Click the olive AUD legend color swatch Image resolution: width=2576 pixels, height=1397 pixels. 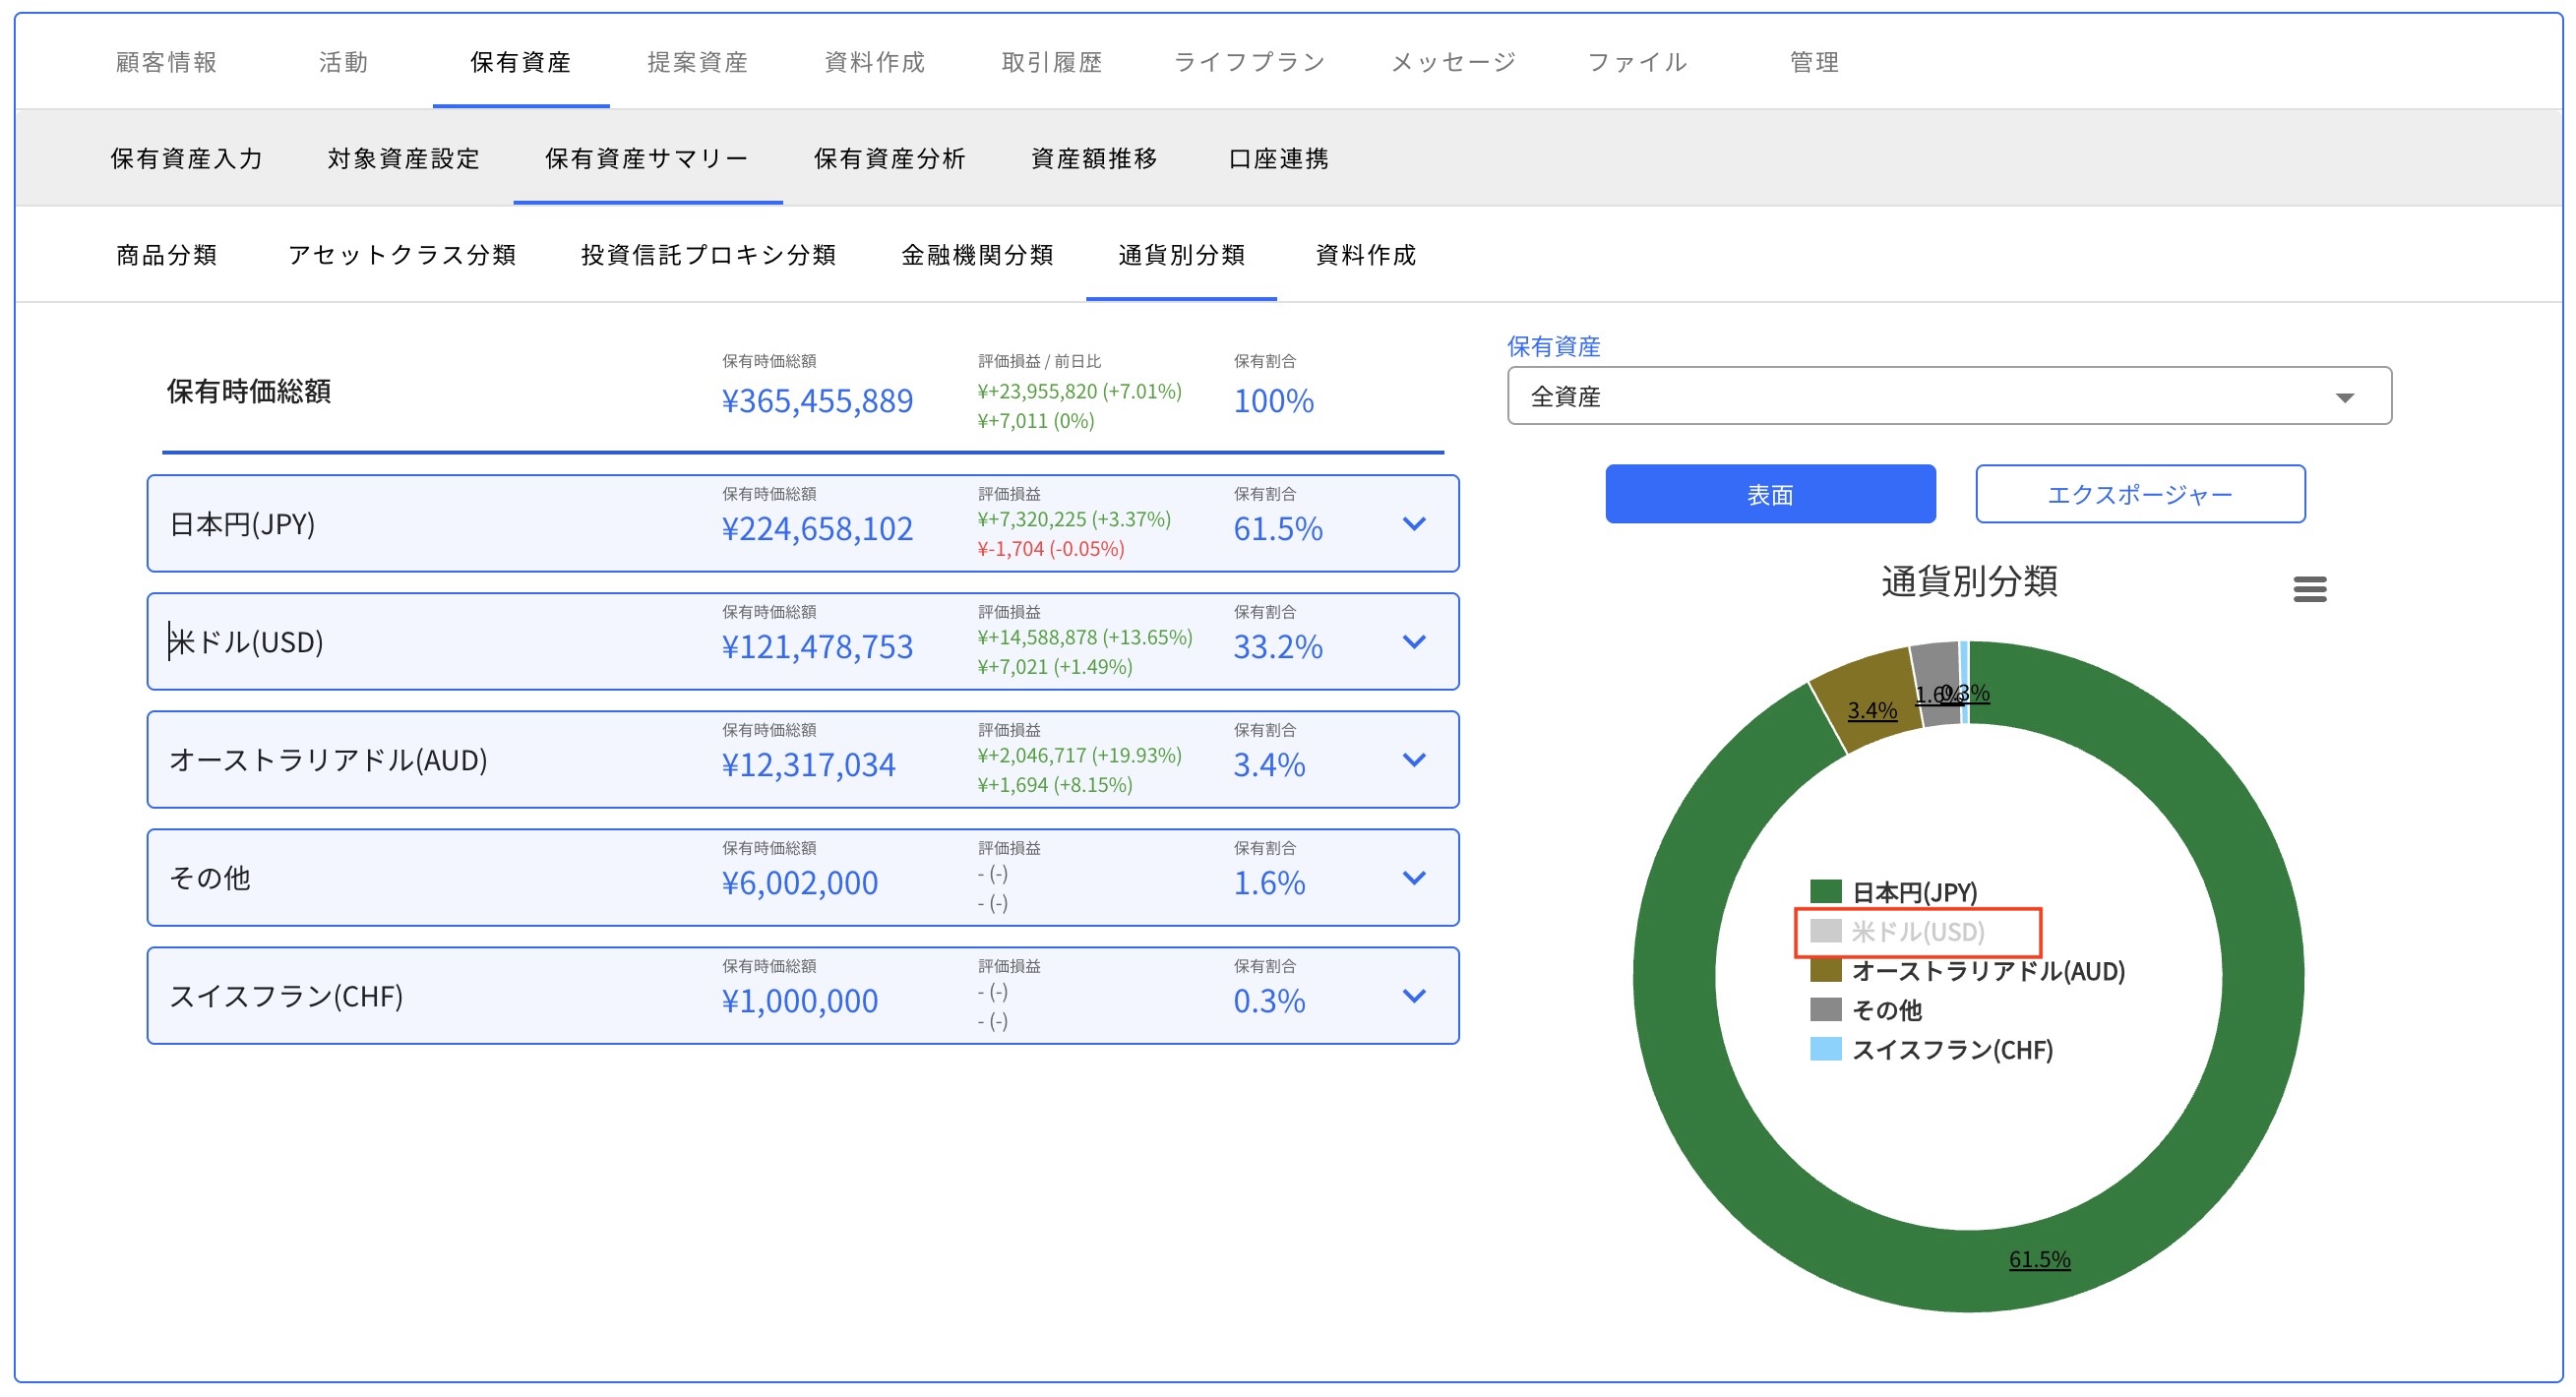(x=1826, y=971)
